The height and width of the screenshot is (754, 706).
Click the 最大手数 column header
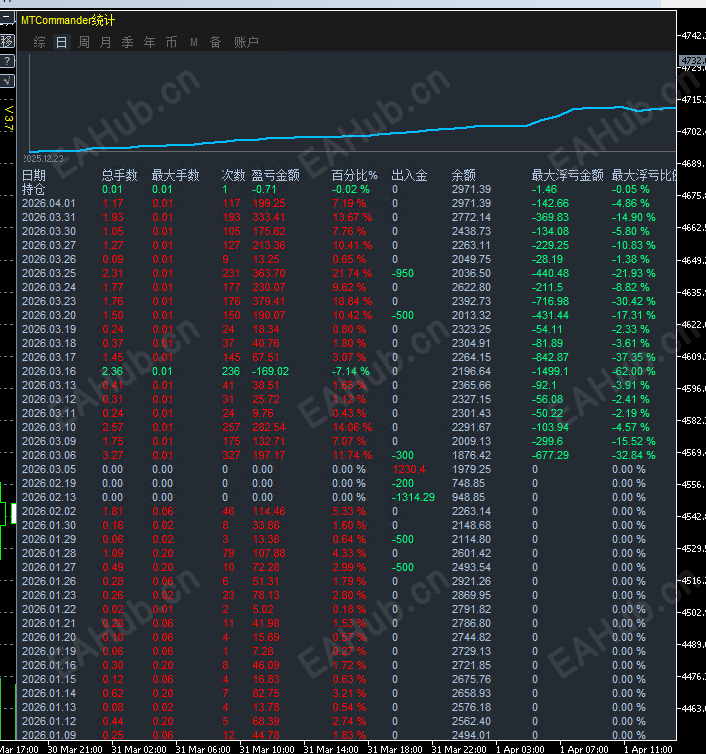pyautogui.click(x=176, y=175)
